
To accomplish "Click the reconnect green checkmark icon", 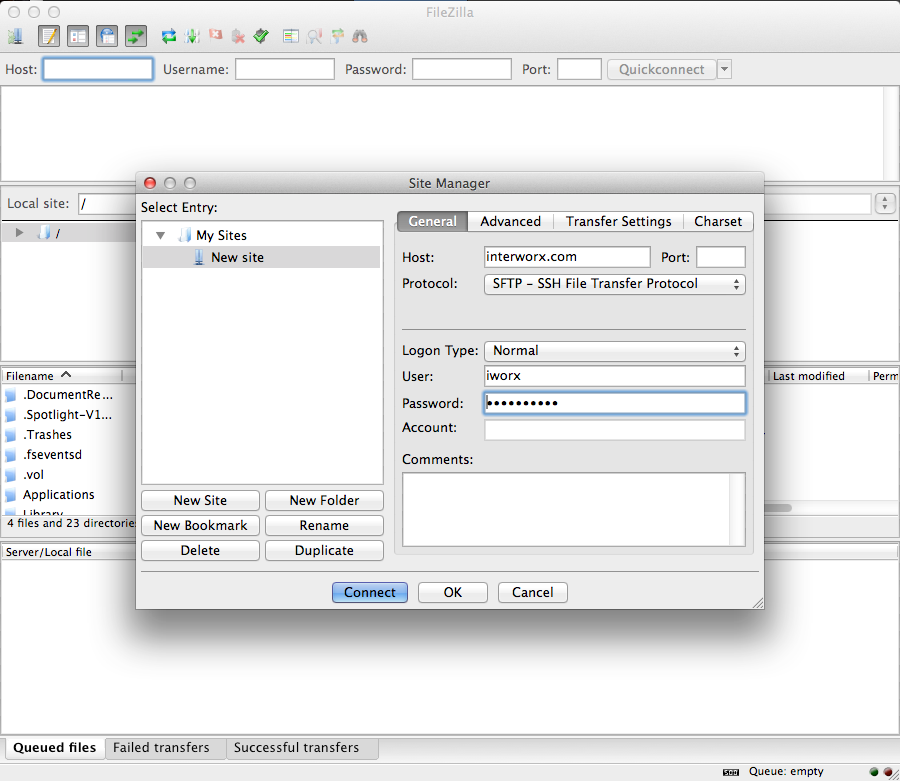I will pos(261,37).
